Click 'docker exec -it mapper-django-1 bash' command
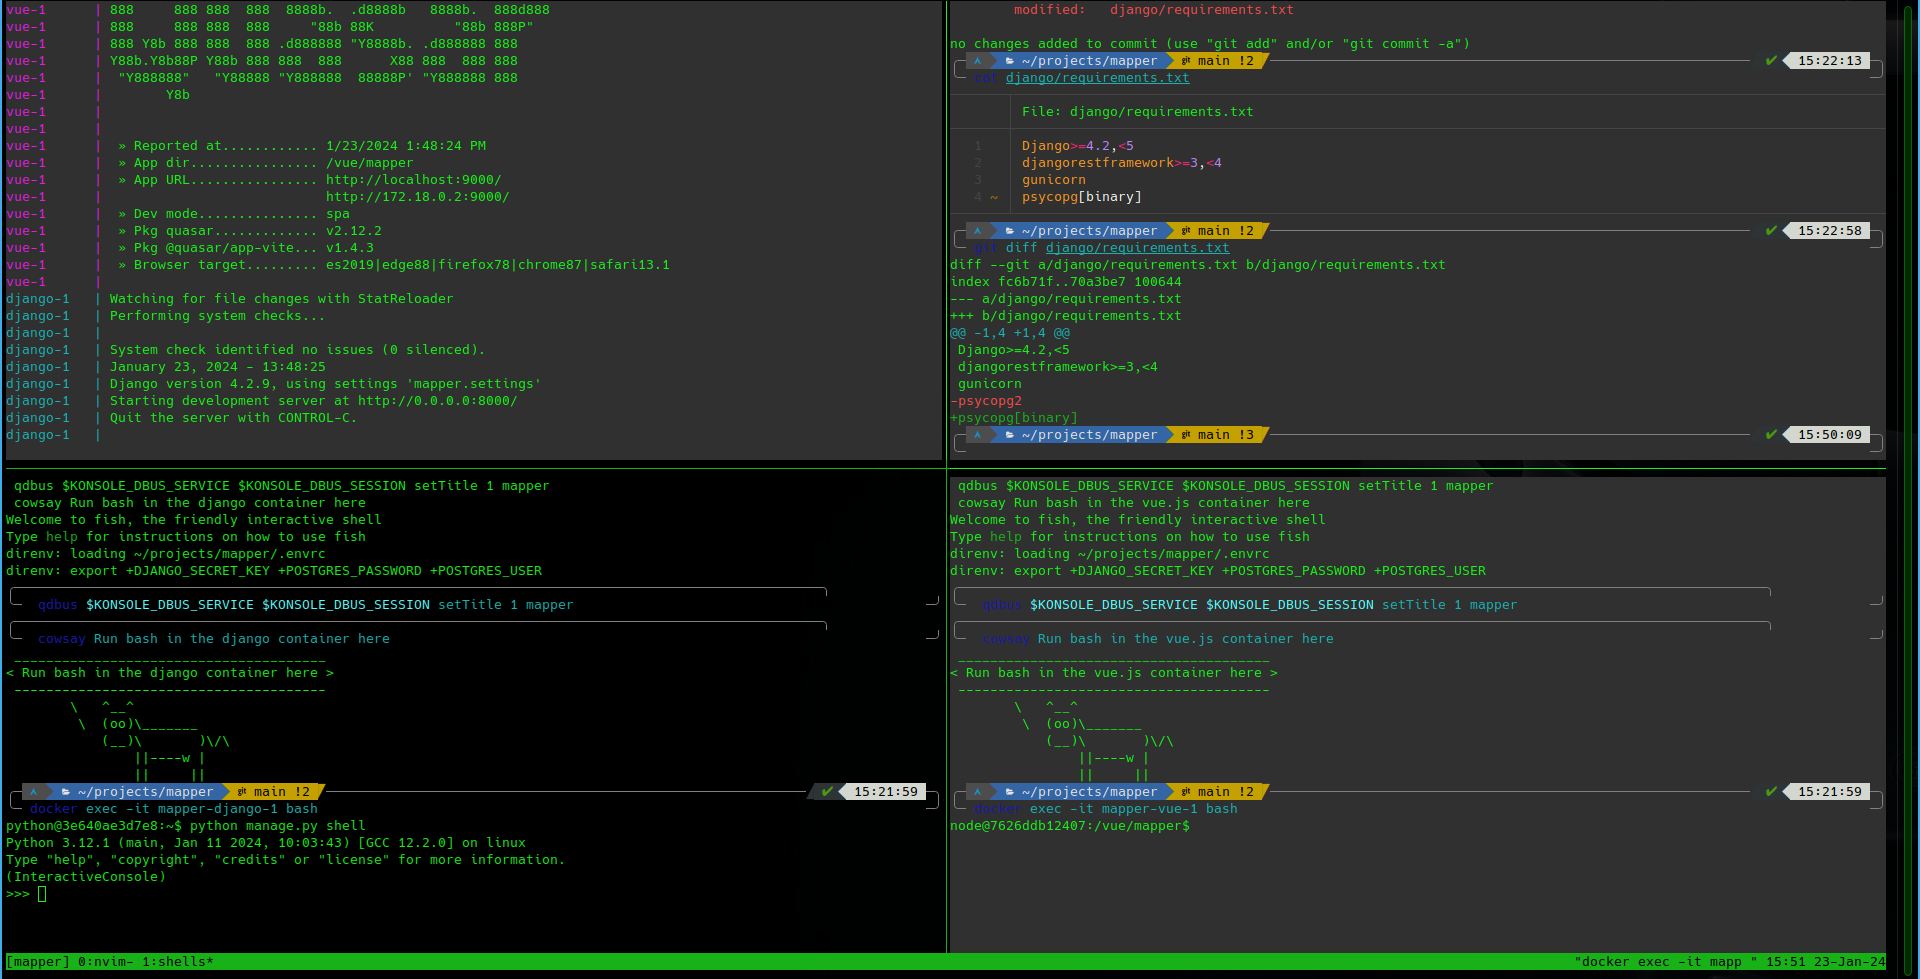1920x979 pixels. coord(174,809)
